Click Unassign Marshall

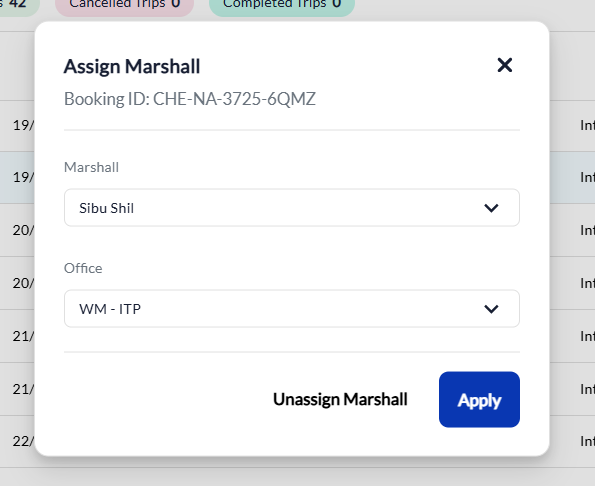(340, 399)
